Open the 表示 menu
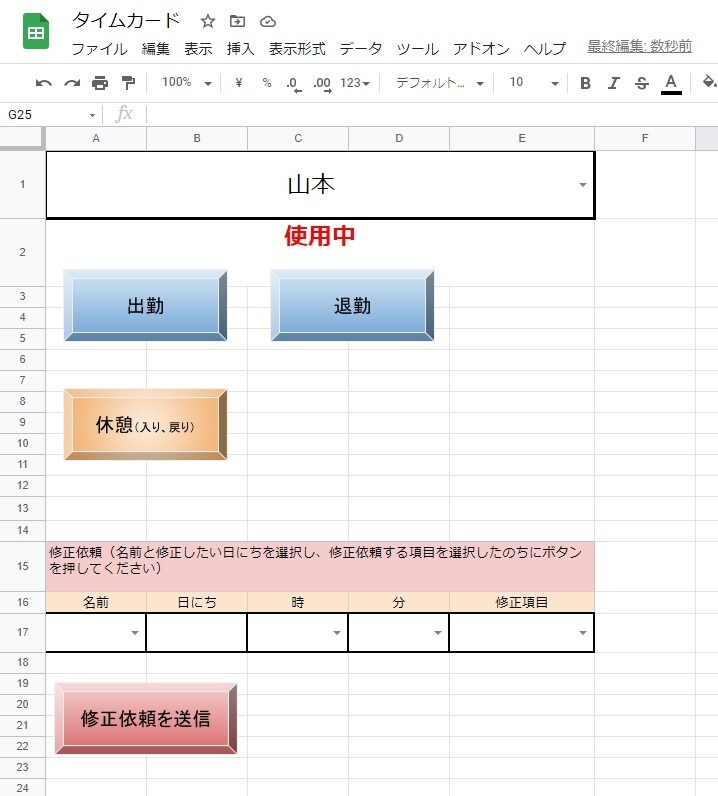Viewport: 718px width, 796px height. click(198, 49)
